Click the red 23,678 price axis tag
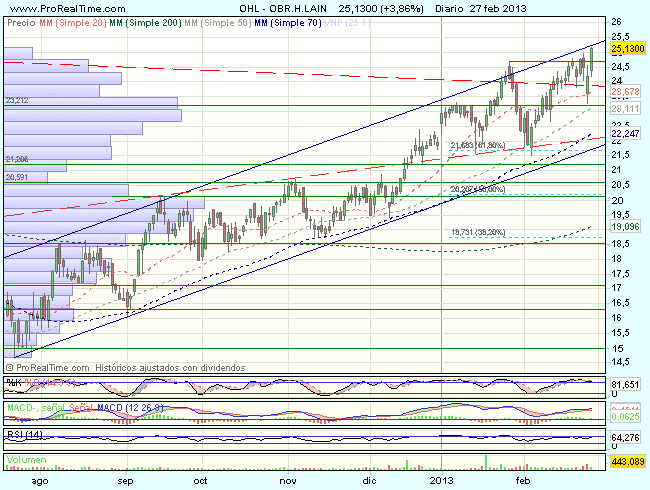Viewport: 650px width, 490px height. point(624,91)
